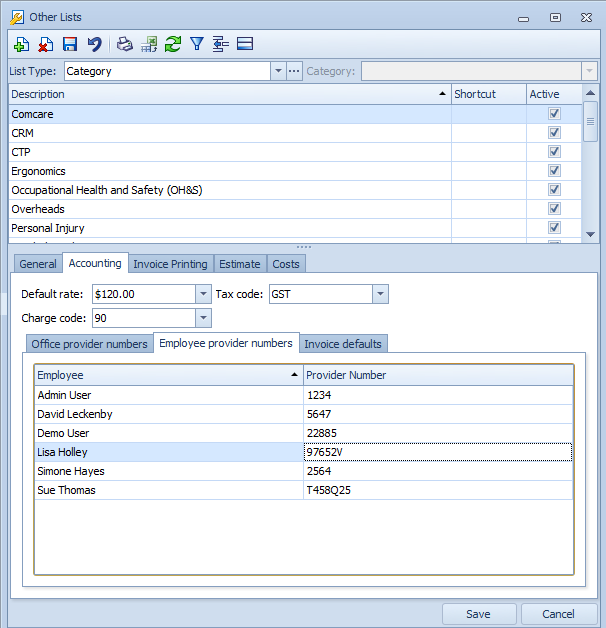
Task: Click the ellipsis button next to List Type
Action: [x=294, y=71]
